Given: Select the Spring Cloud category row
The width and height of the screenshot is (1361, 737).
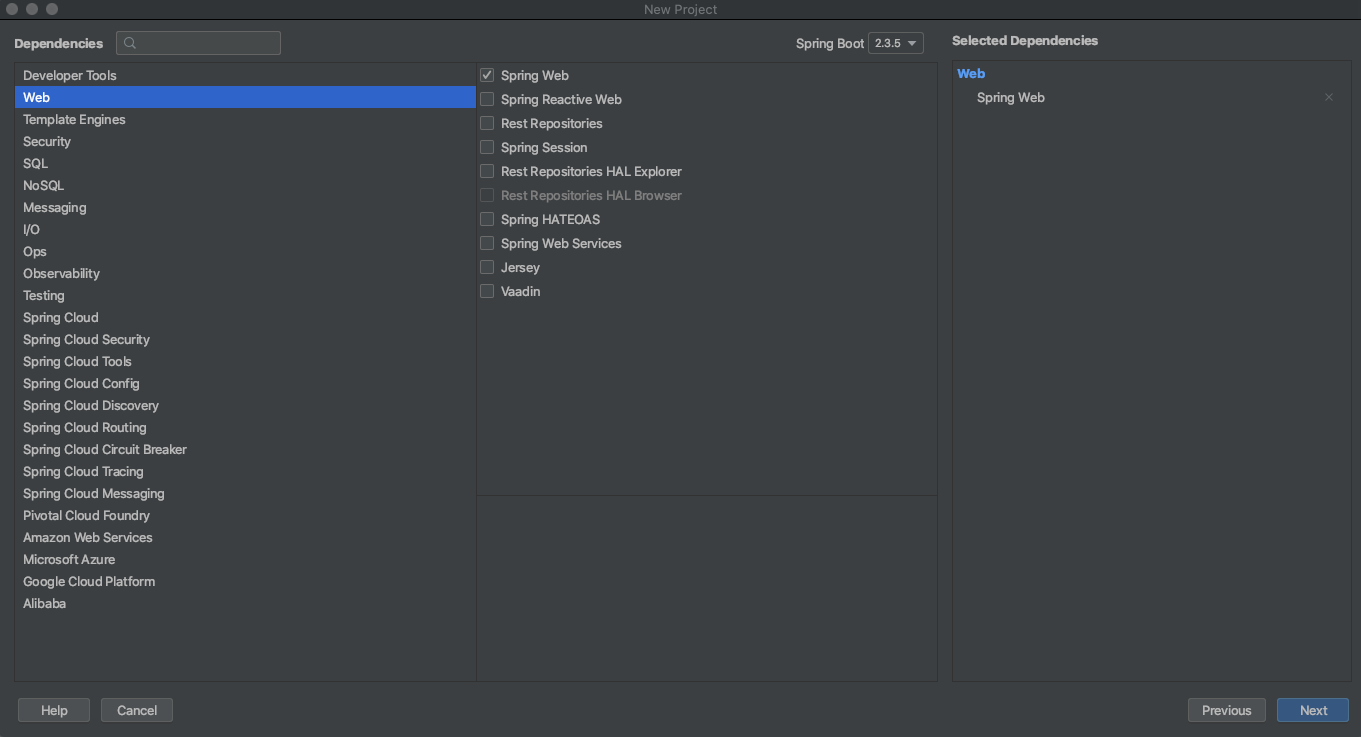Looking at the screenshot, I should click(x=245, y=317).
